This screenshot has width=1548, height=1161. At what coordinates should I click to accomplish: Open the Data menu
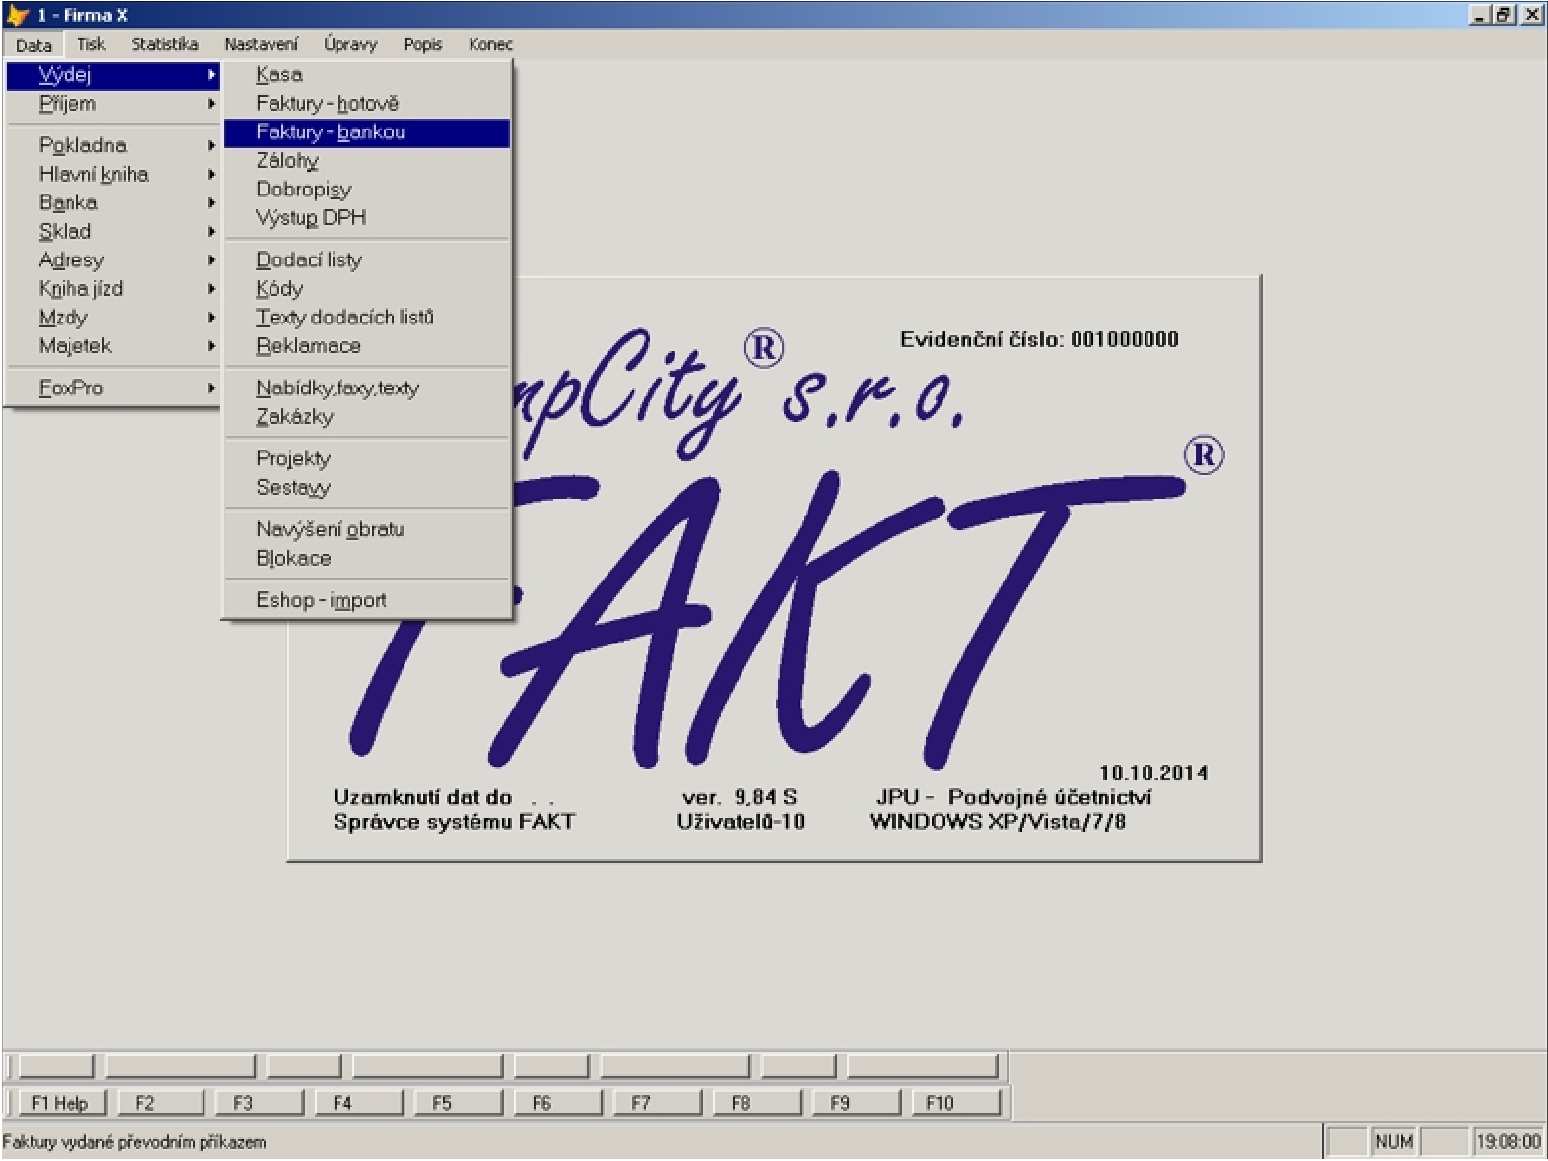[x=33, y=45]
